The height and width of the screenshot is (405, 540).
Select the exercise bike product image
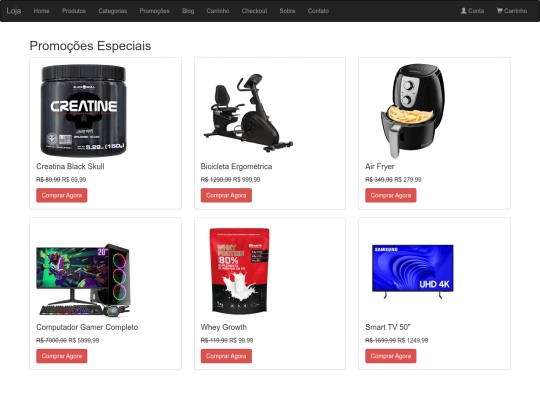(248, 113)
